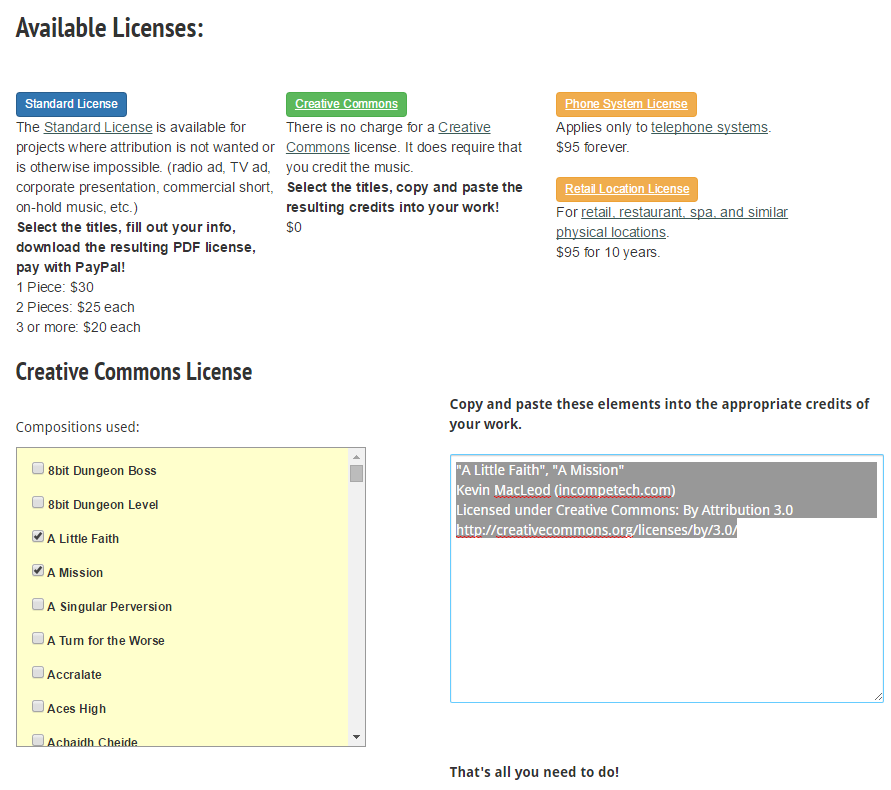Click the blue Standard License button
891x790 pixels.
[71, 104]
